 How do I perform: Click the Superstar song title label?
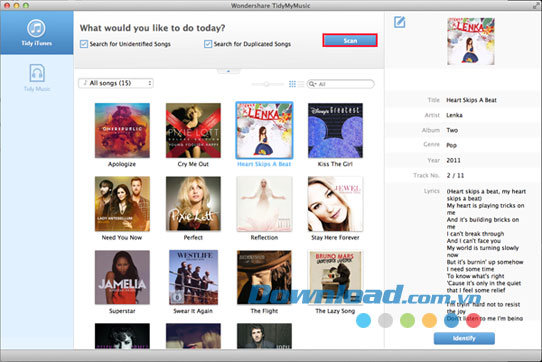[122, 311]
